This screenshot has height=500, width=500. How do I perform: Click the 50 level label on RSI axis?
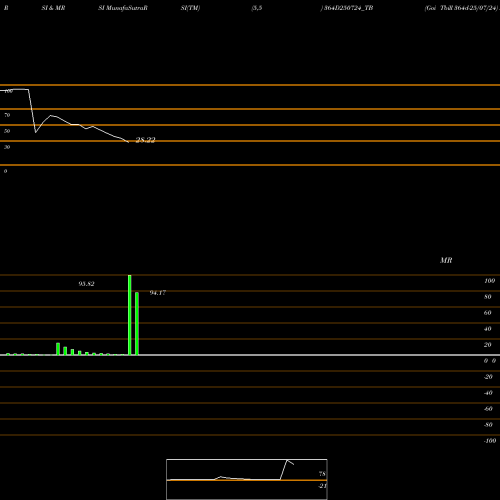[7, 131]
